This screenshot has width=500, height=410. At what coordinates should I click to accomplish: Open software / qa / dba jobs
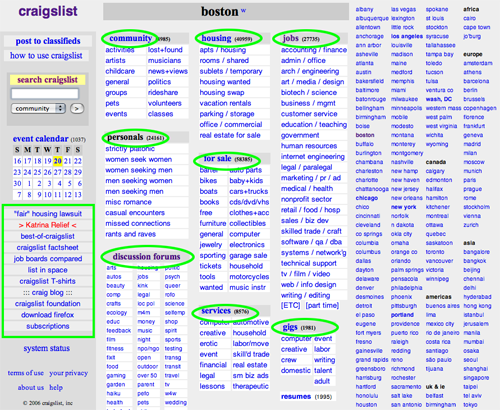[x=311, y=242]
